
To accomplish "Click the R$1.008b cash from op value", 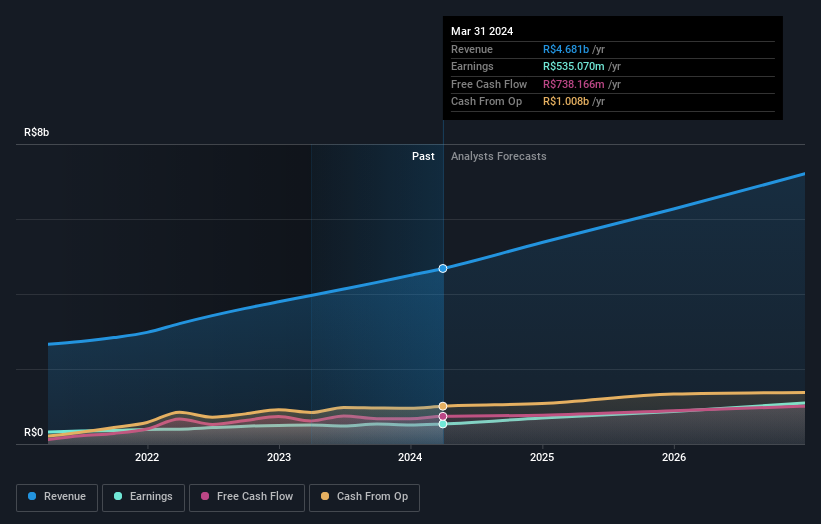I will [566, 102].
